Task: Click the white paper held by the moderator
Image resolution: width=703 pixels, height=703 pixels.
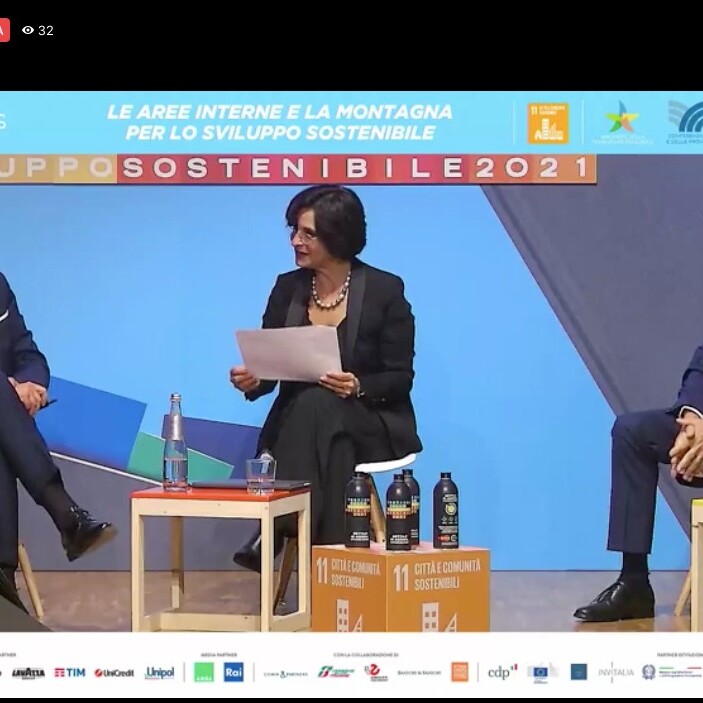Action: pos(288,353)
